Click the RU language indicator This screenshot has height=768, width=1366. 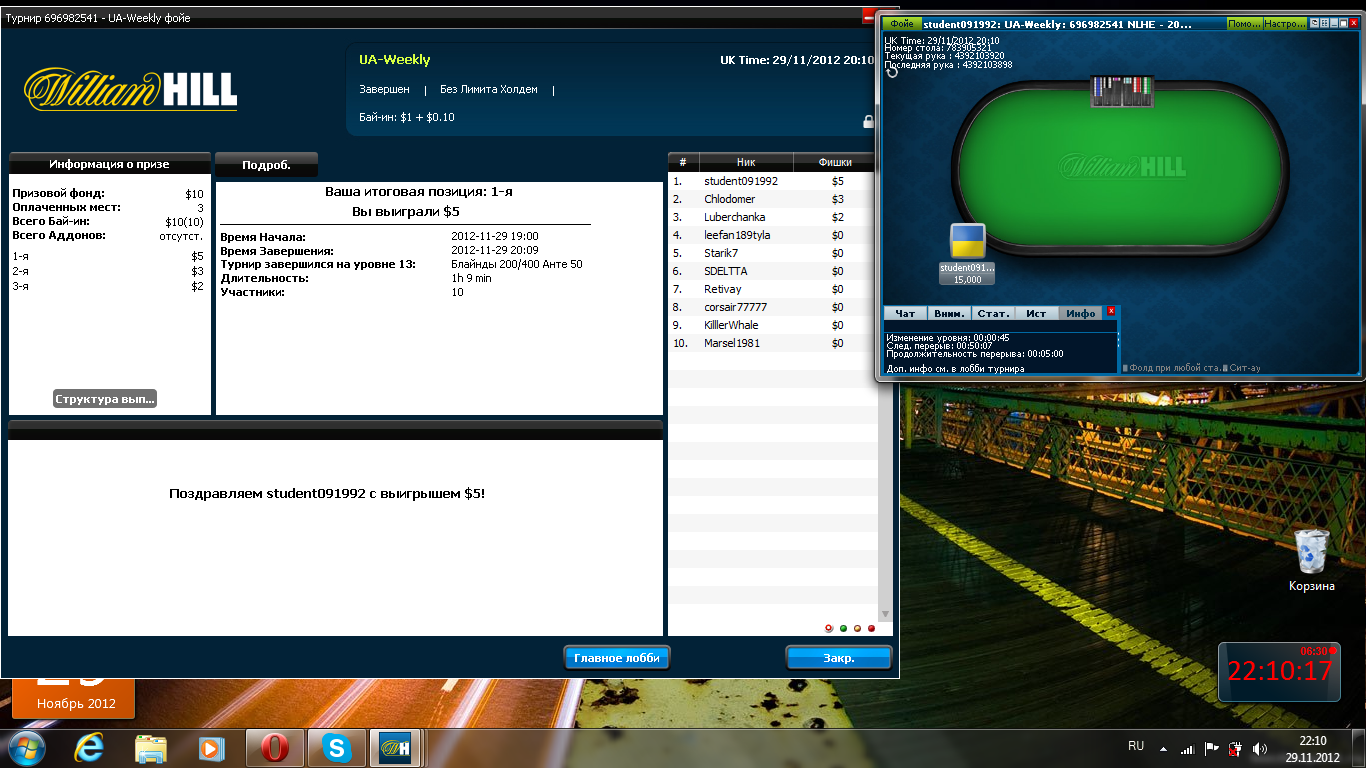[x=1136, y=746]
